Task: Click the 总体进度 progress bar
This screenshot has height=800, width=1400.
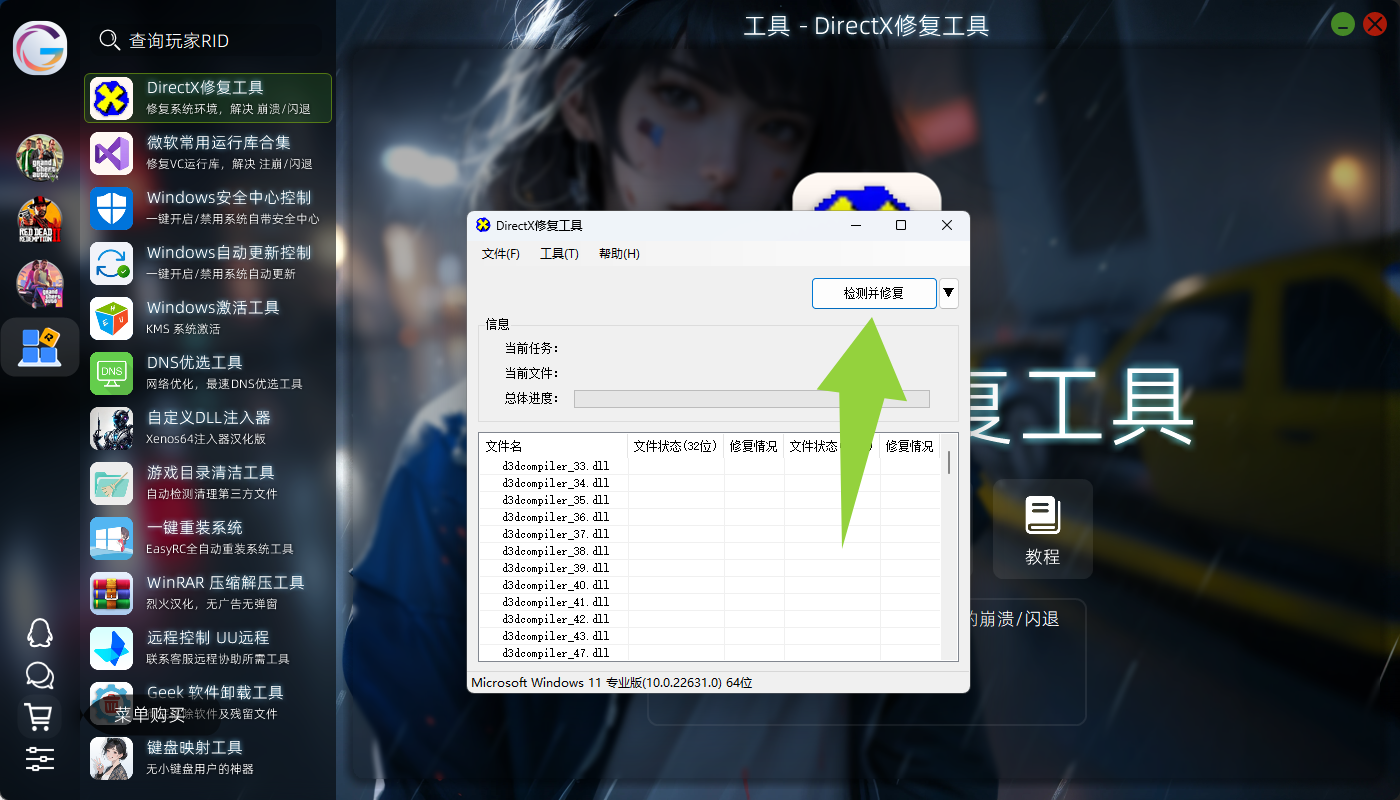Action: [x=751, y=399]
